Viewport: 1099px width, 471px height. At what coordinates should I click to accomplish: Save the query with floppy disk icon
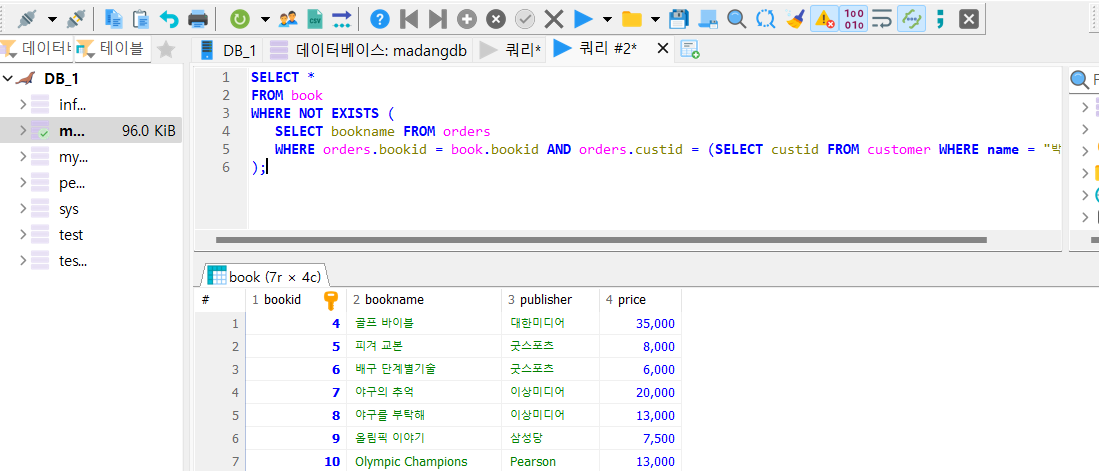coord(678,19)
